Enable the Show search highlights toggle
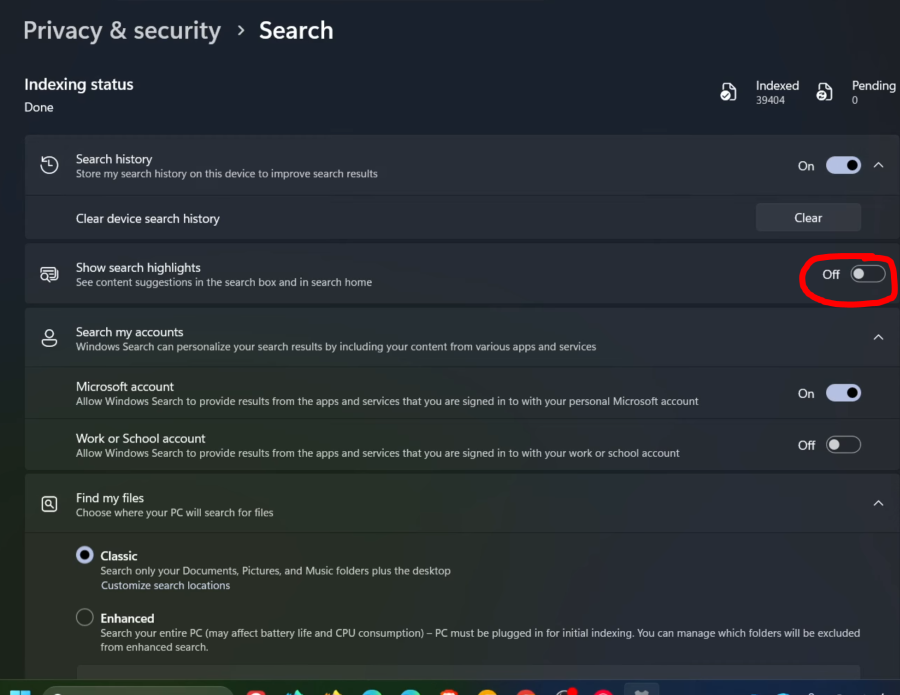900x695 pixels. 867,274
